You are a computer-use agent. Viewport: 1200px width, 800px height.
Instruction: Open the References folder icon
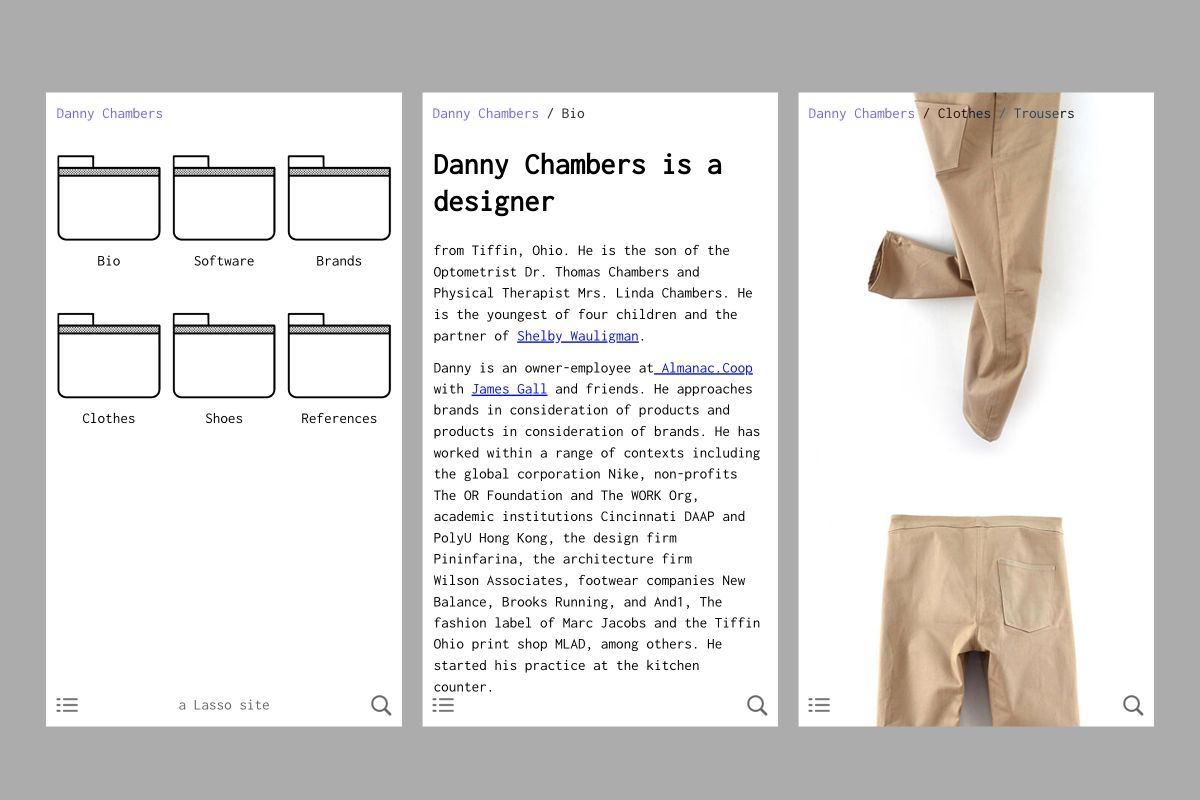pyautogui.click(x=339, y=356)
